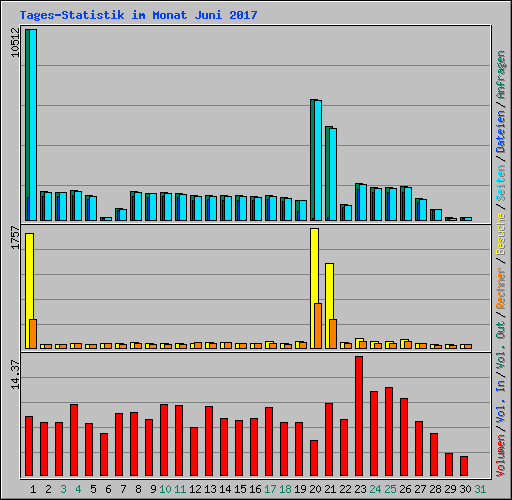The image size is (512, 500).
Task: Click the tallest red volume bar for day 23
Action: coord(359,416)
